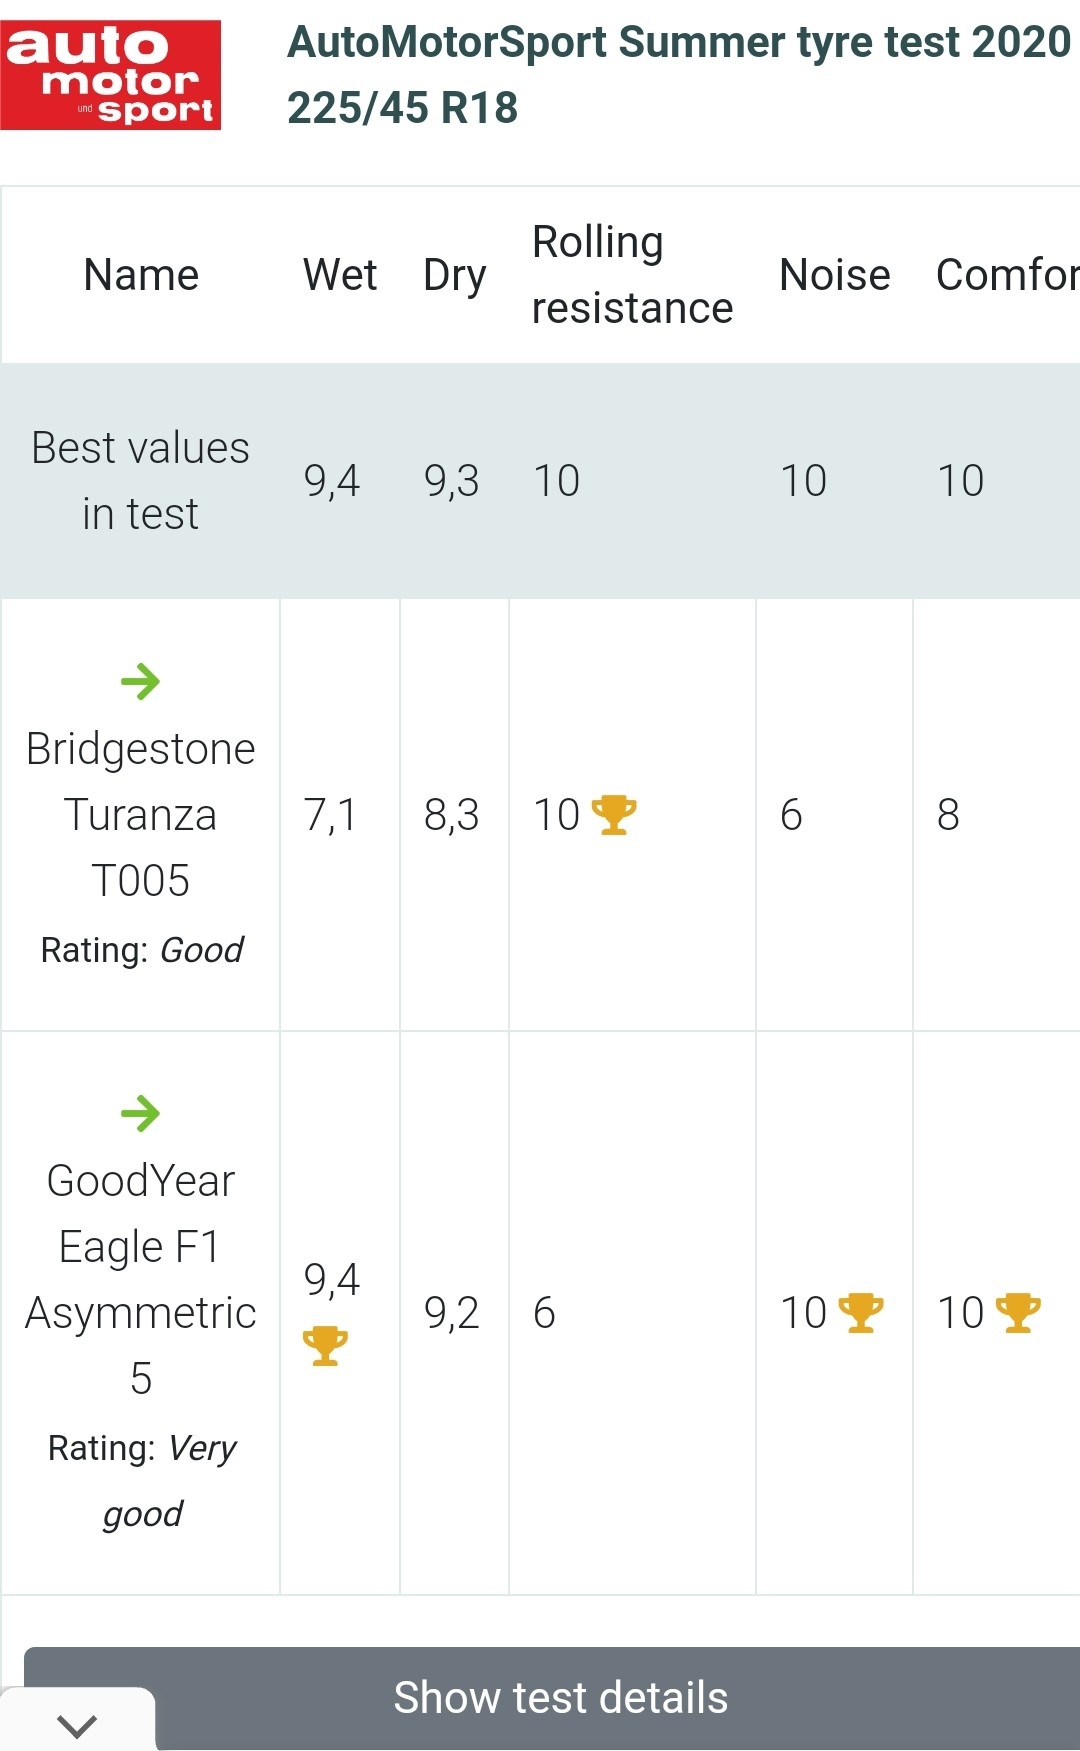The width and height of the screenshot is (1080, 1751).
Task: Click the Wet column header
Action: [340, 274]
